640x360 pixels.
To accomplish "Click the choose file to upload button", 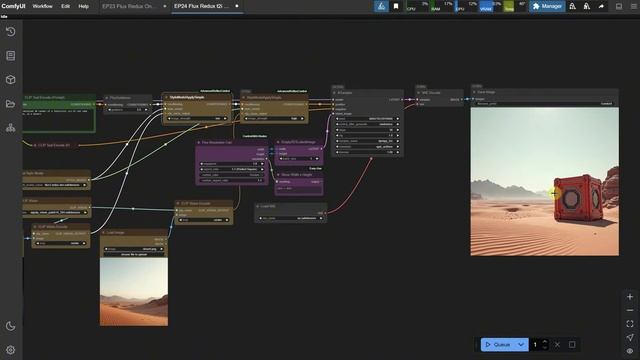I will (134, 254).
